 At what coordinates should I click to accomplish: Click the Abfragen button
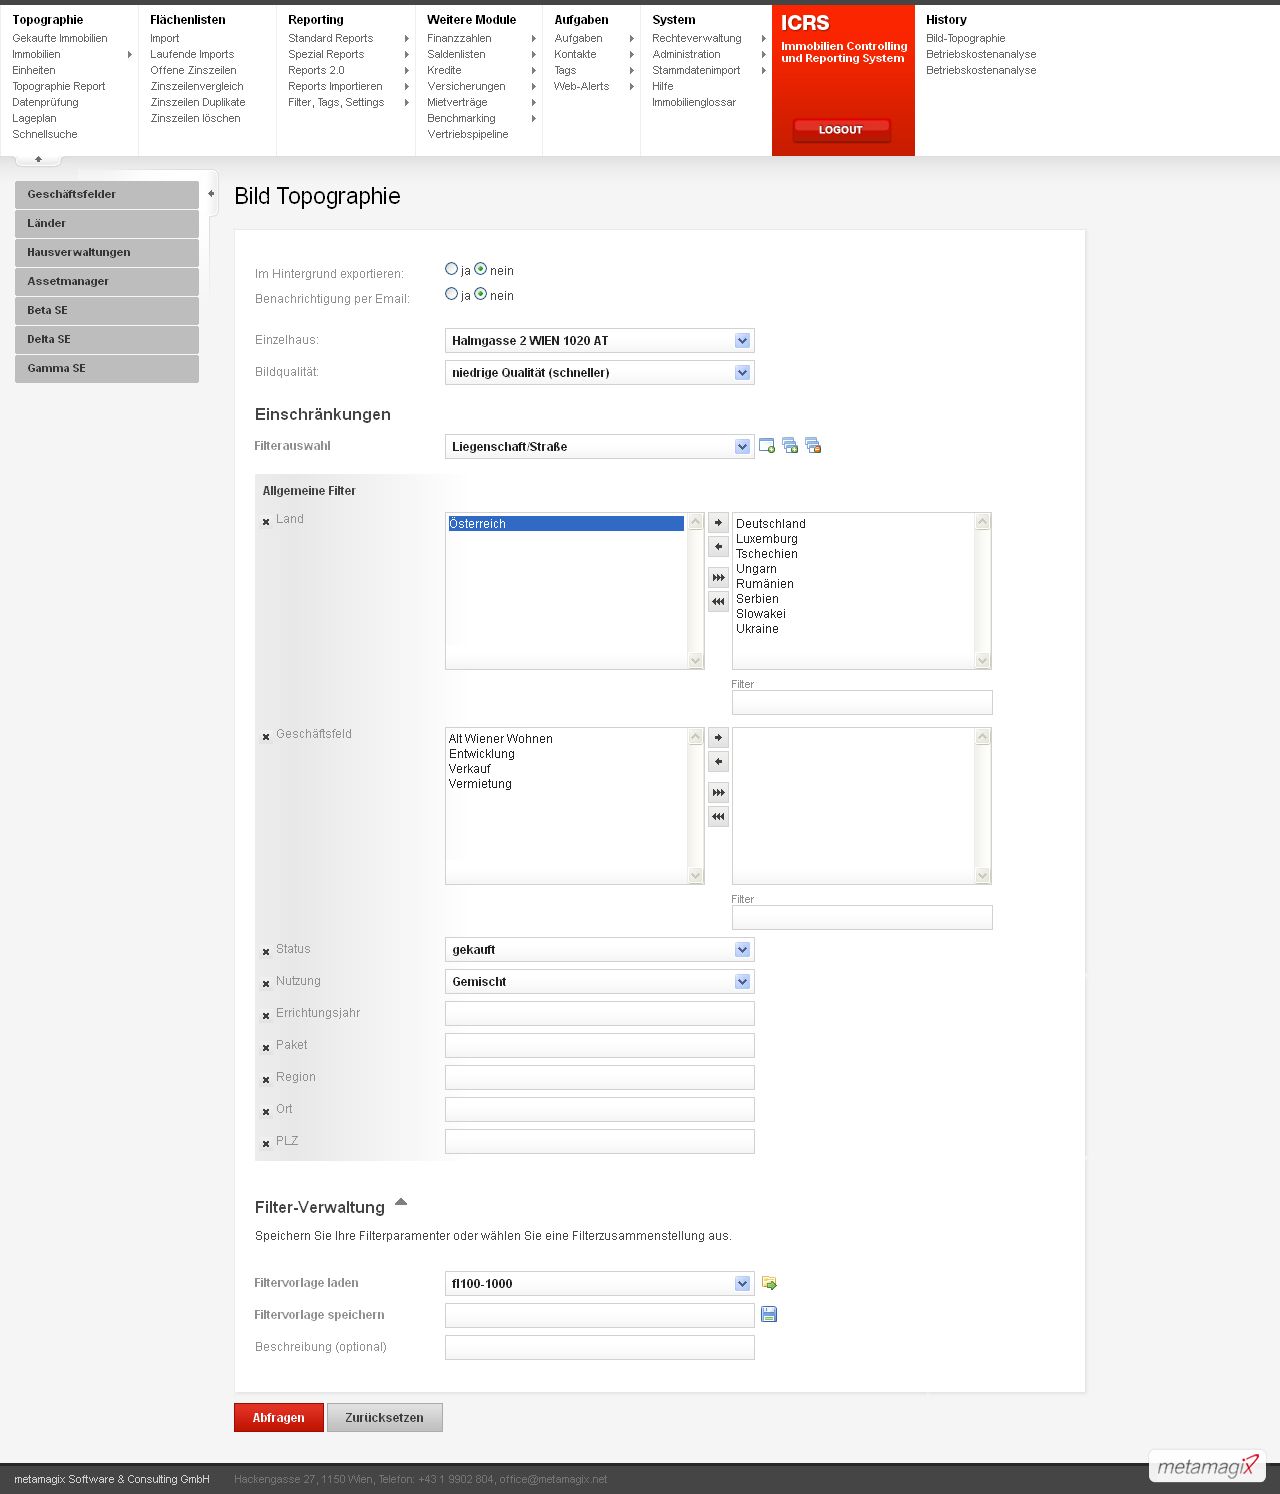(x=279, y=1418)
